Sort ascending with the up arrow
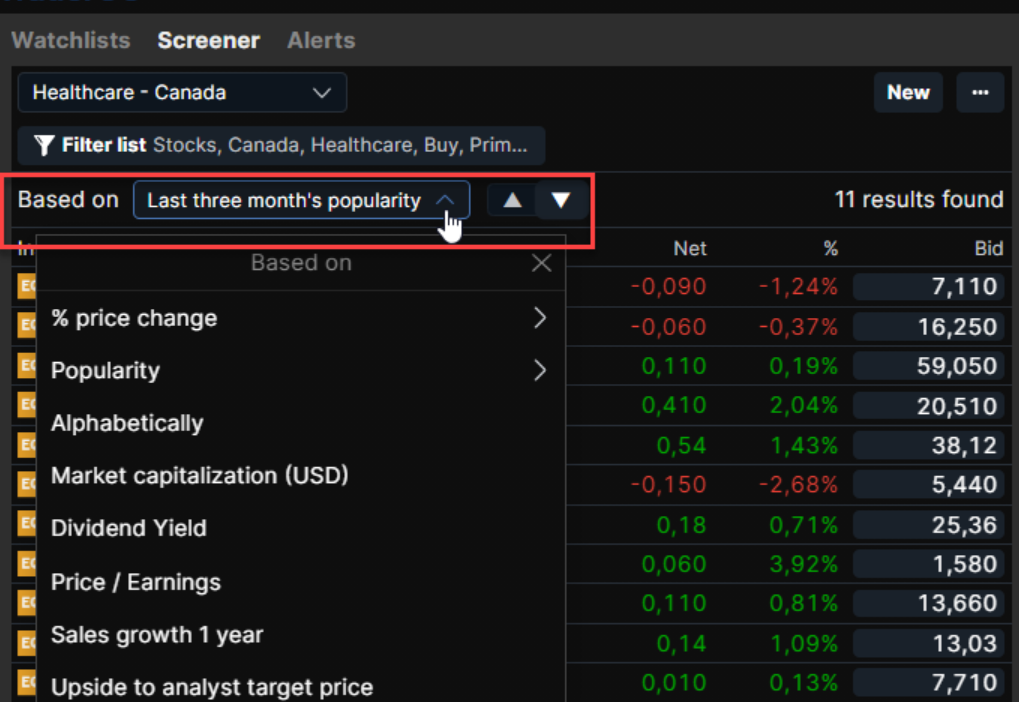The width and height of the screenshot is (1019, 702). pos(512,200)
